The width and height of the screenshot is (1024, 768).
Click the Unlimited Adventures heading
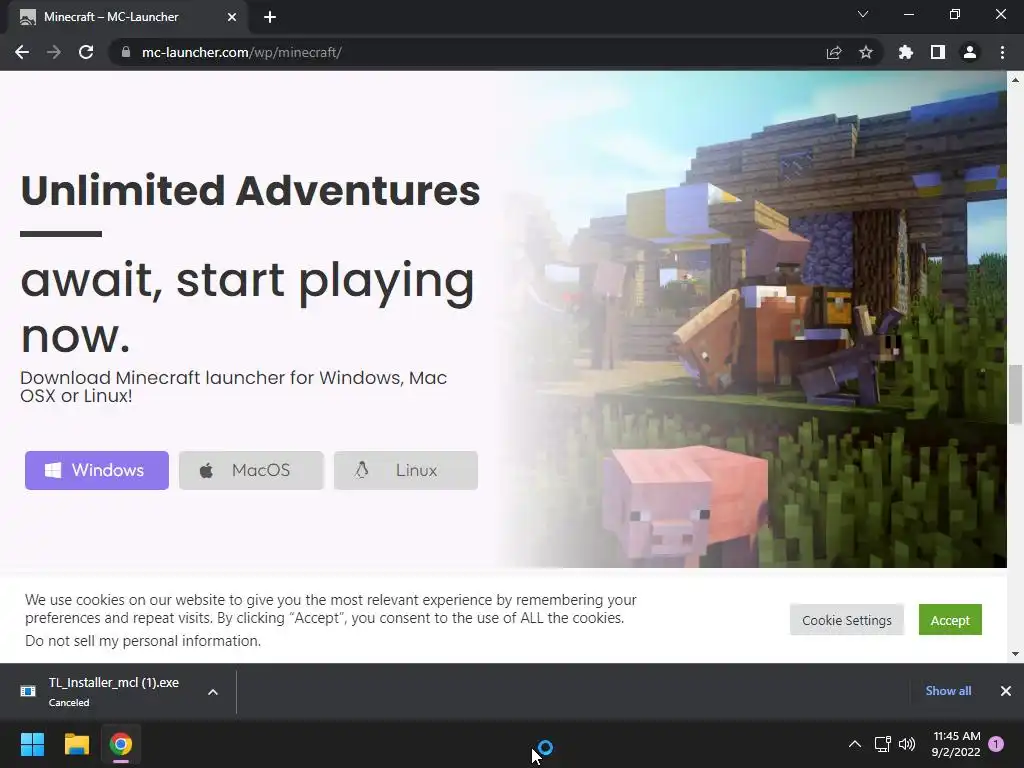(x=250, y=191)
